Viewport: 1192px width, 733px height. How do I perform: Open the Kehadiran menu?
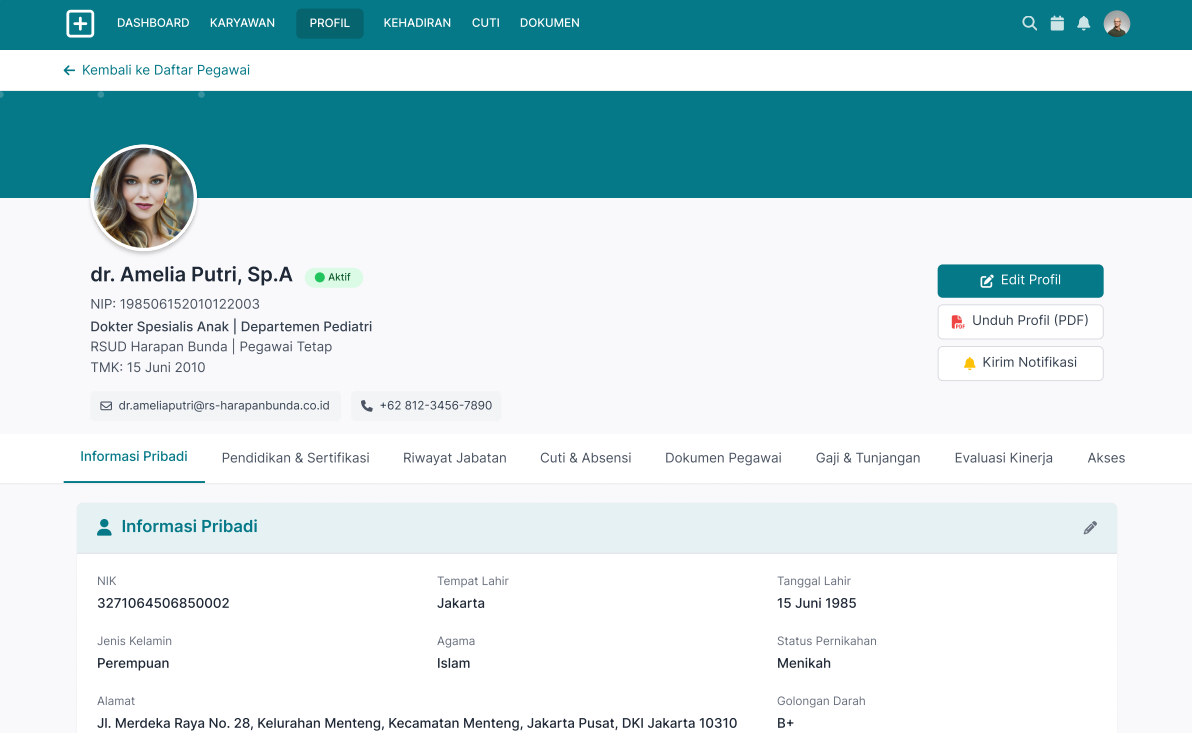[417, 23]
